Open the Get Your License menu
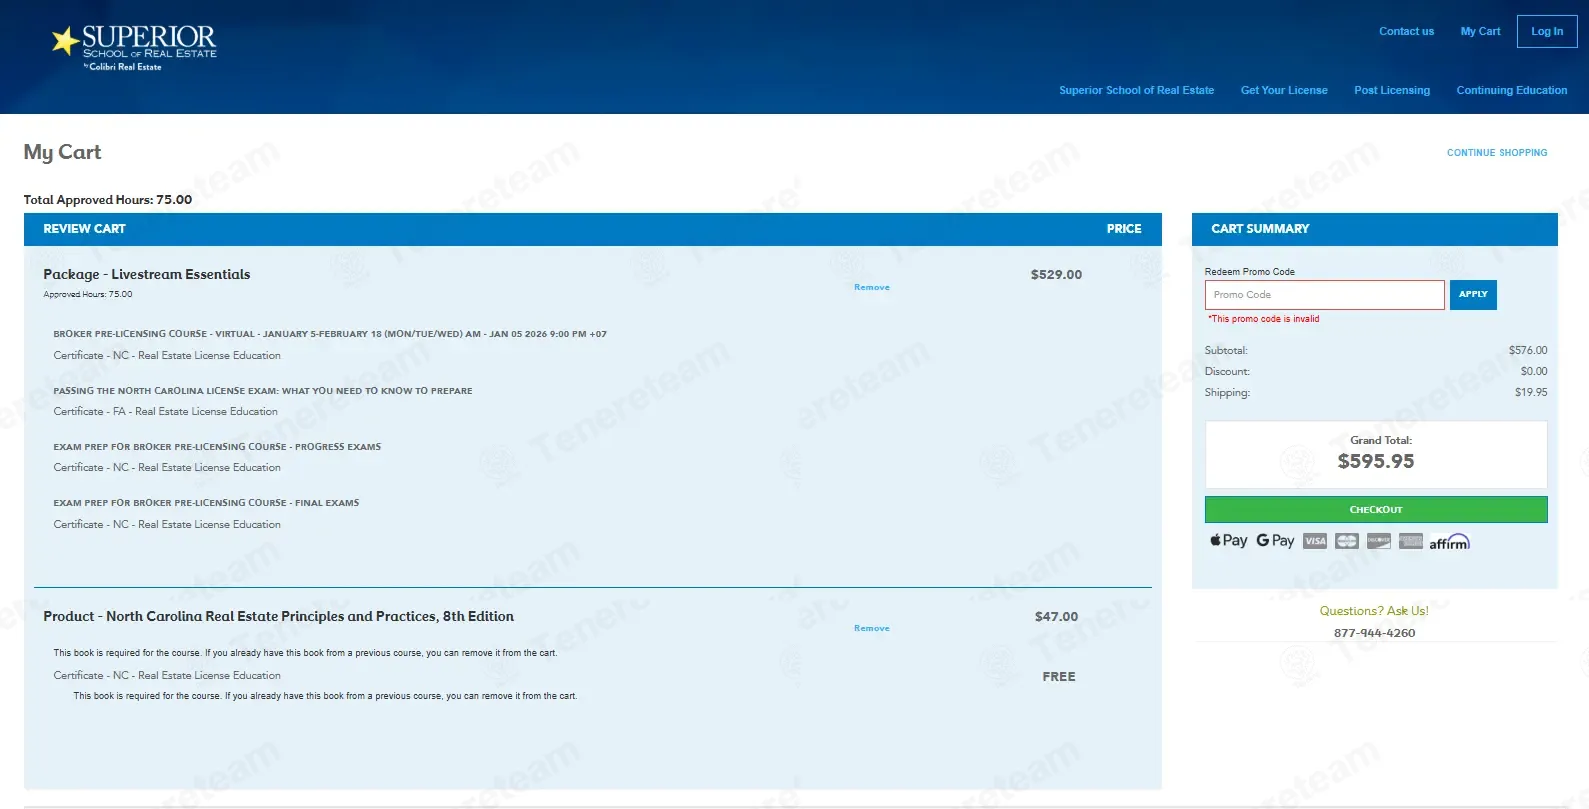This screenshot has width=1589, height=809. (x=1284, y=90)
